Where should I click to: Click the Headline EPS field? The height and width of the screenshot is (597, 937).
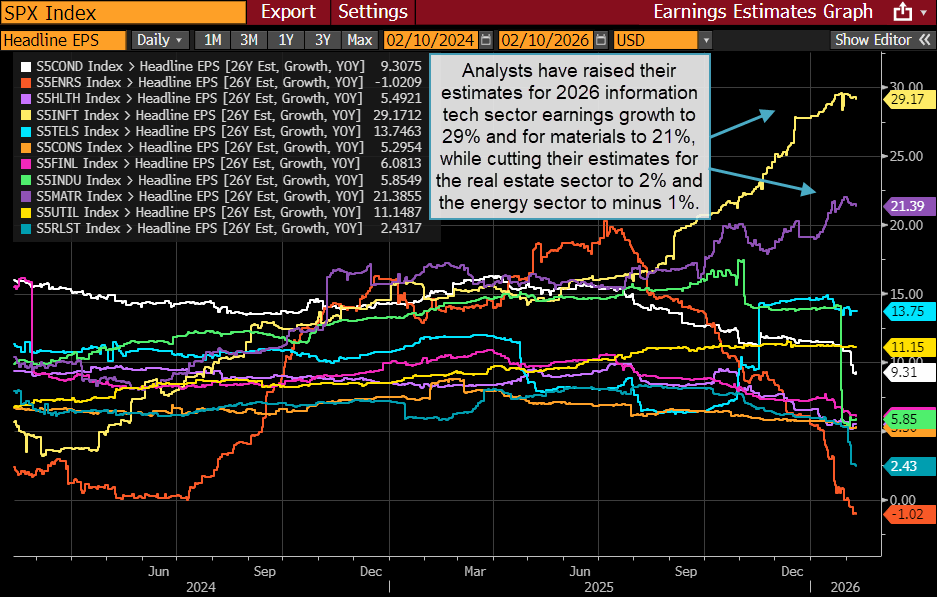pyautogui.click(x=62, y=40)
